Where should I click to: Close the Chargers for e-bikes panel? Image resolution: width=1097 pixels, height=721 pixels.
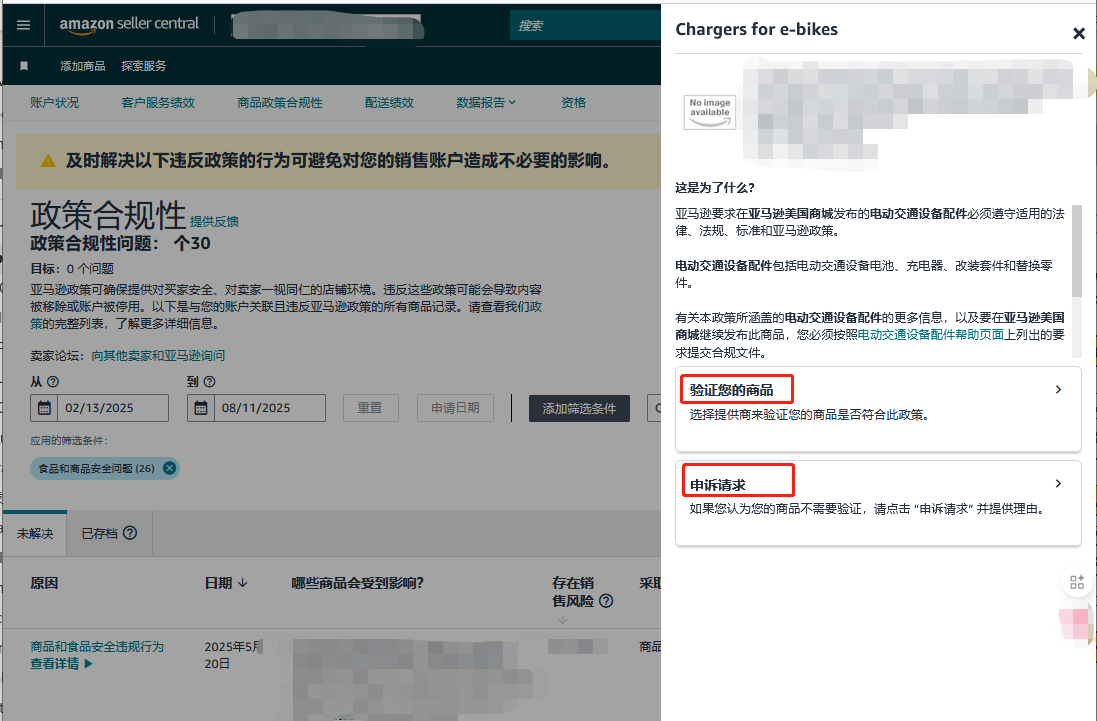click(1078, 33)
